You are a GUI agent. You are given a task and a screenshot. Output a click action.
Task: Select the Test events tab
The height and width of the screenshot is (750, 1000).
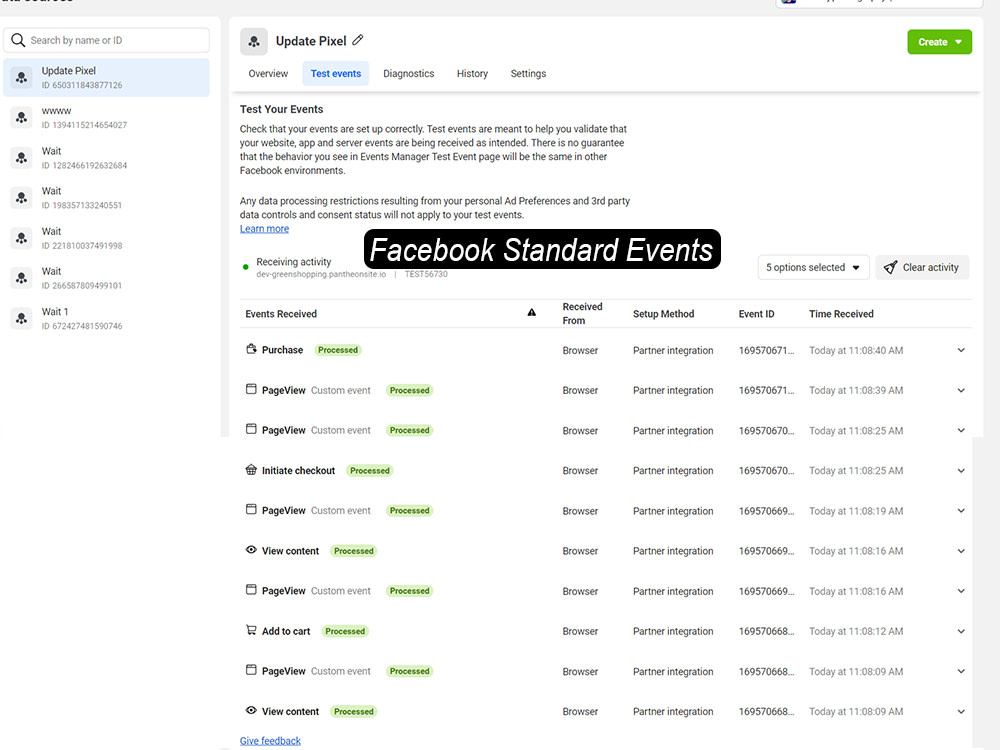pos(335,73)
